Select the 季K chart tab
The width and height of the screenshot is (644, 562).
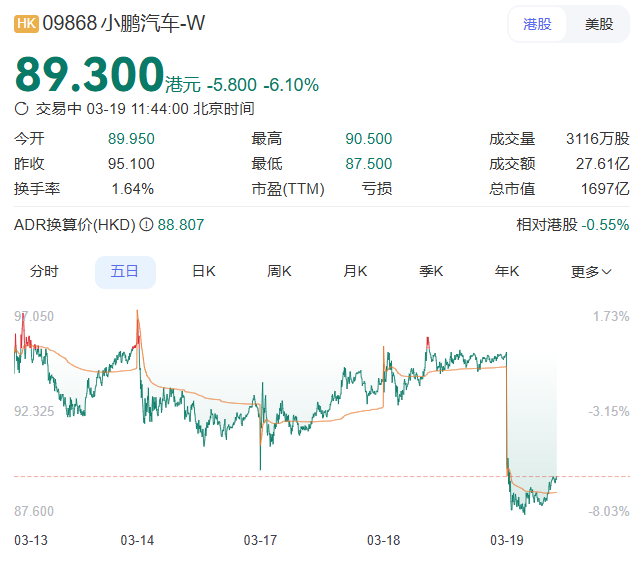tap(431, 271)
